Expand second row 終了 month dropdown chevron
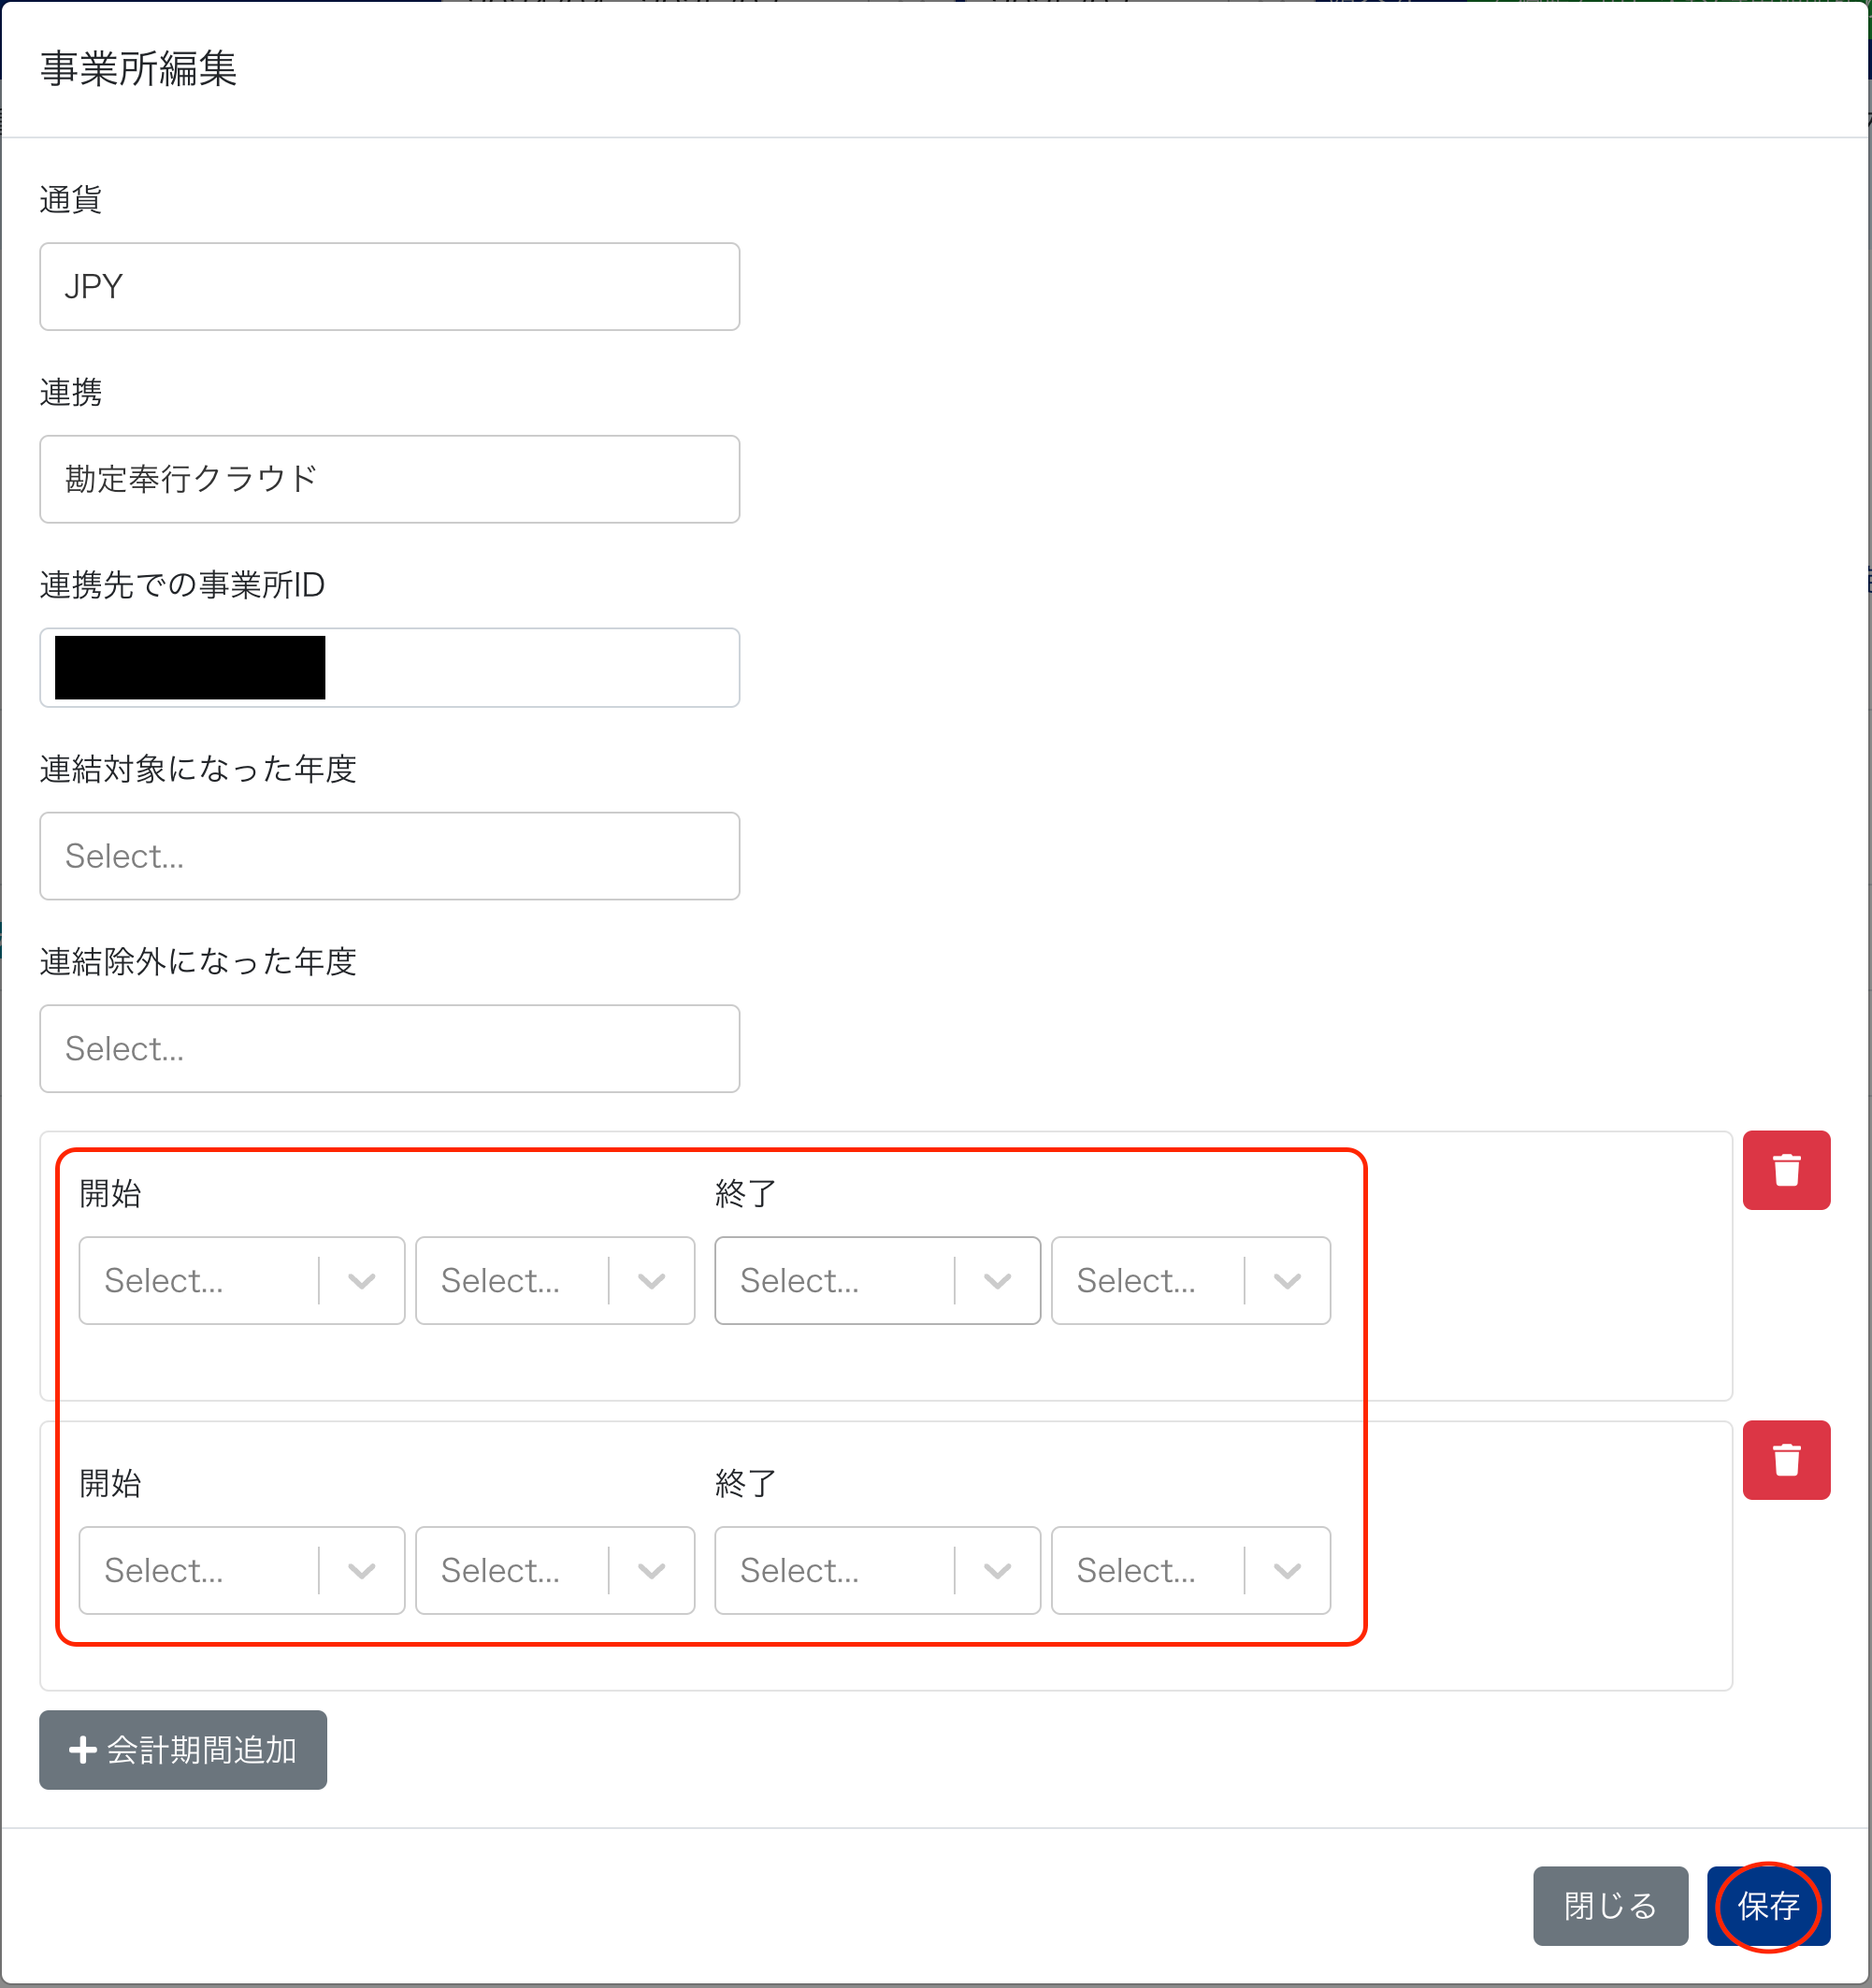Image resolution: width=1872 pixels, height=1988 pixels. [x=1287, y=1571]
